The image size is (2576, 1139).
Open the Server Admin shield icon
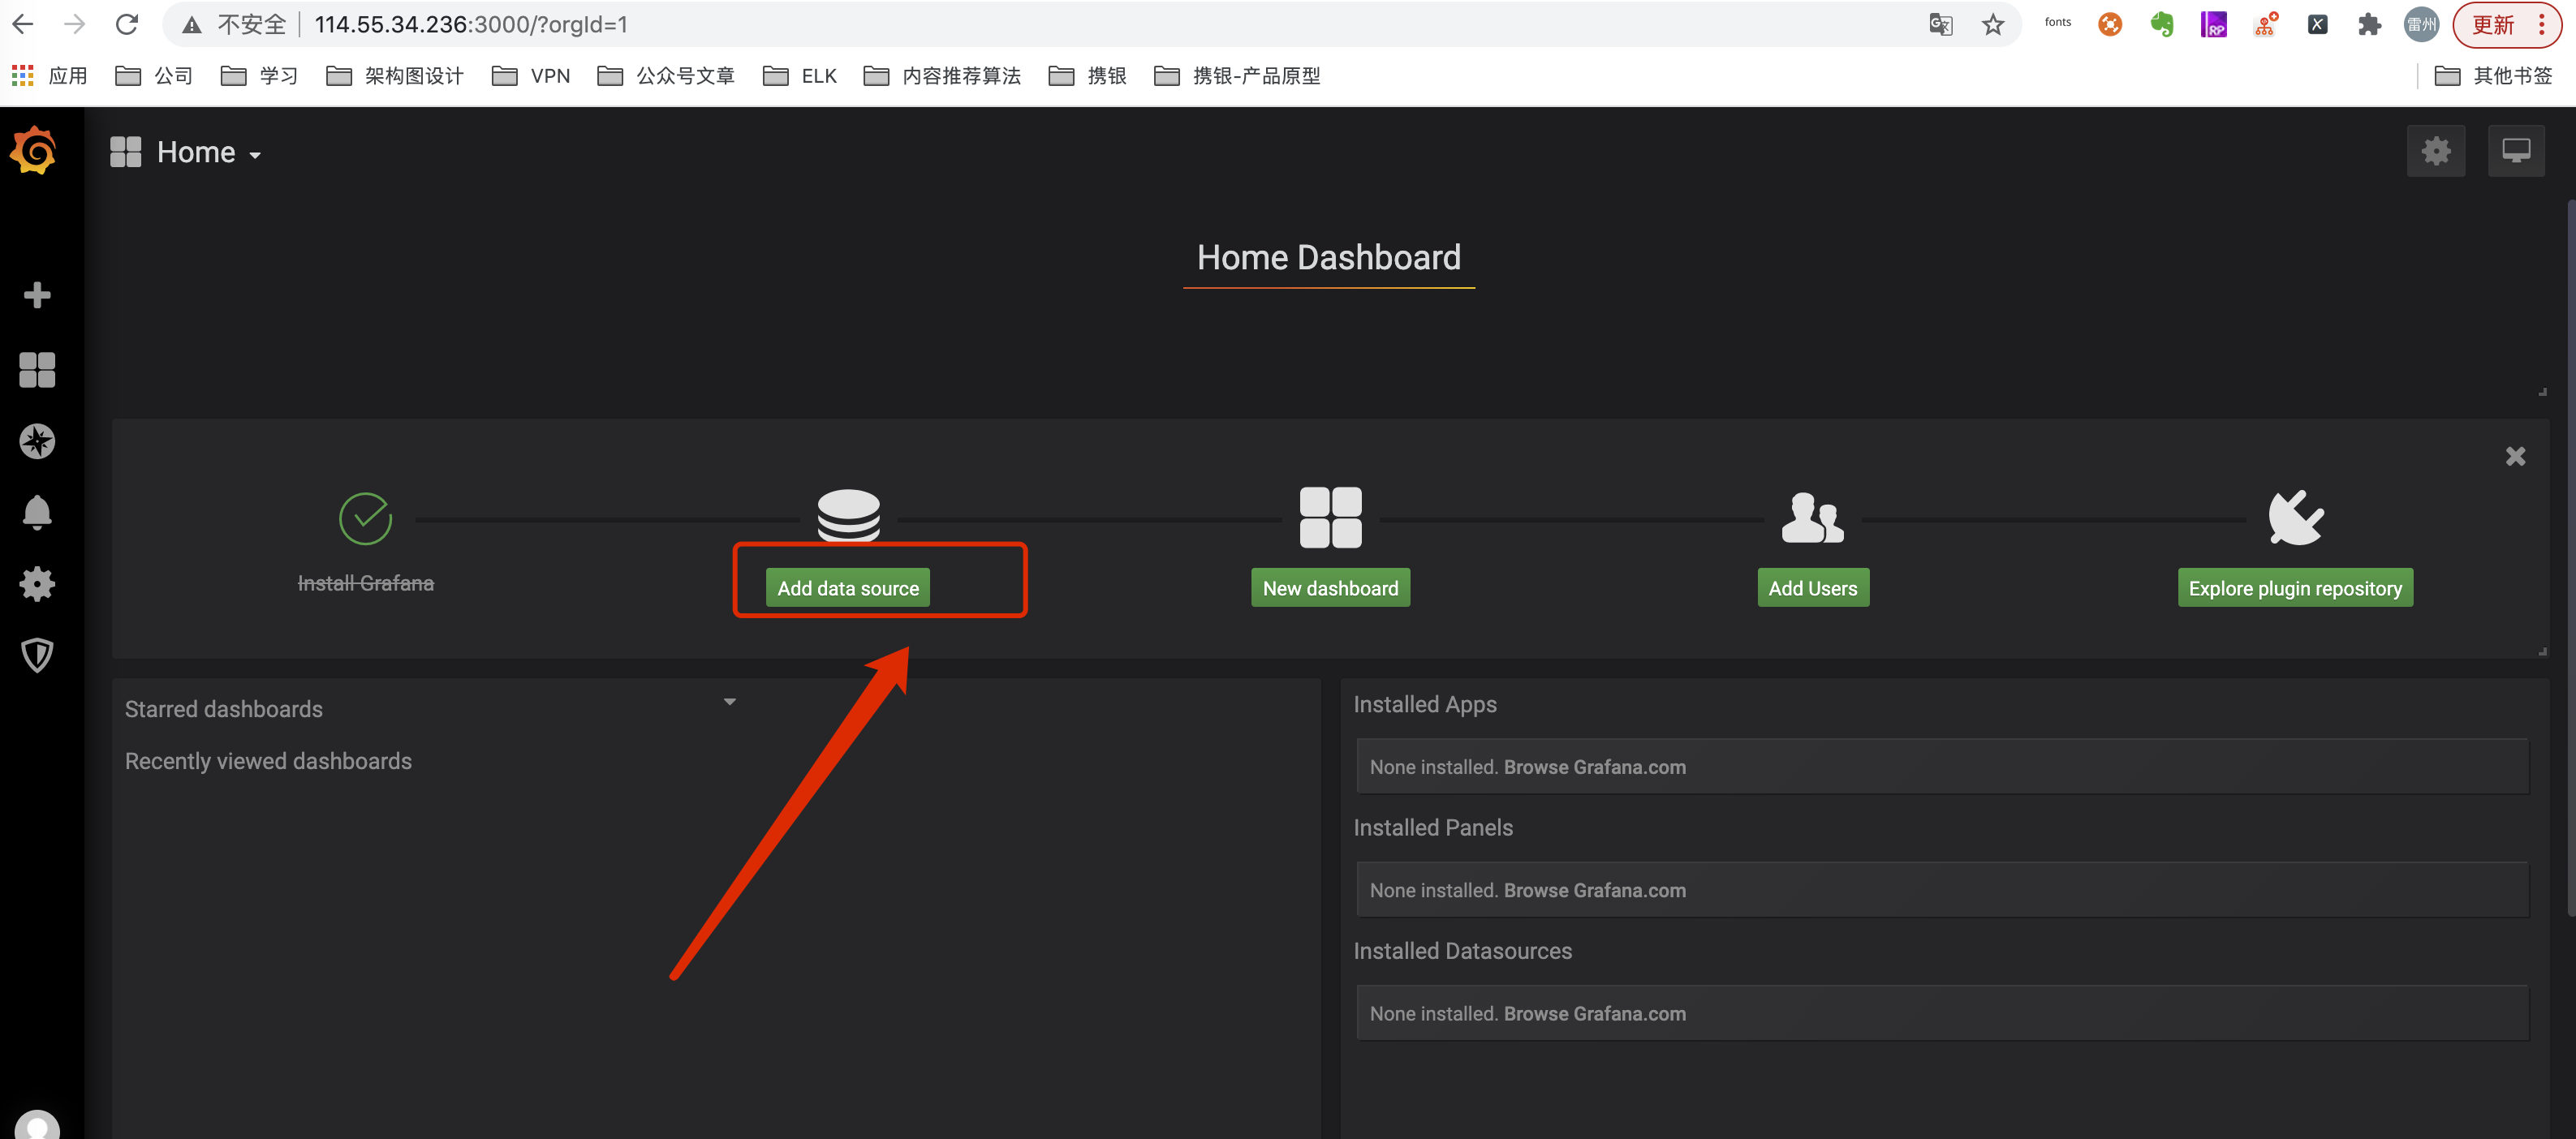click(x=37, y=656)
